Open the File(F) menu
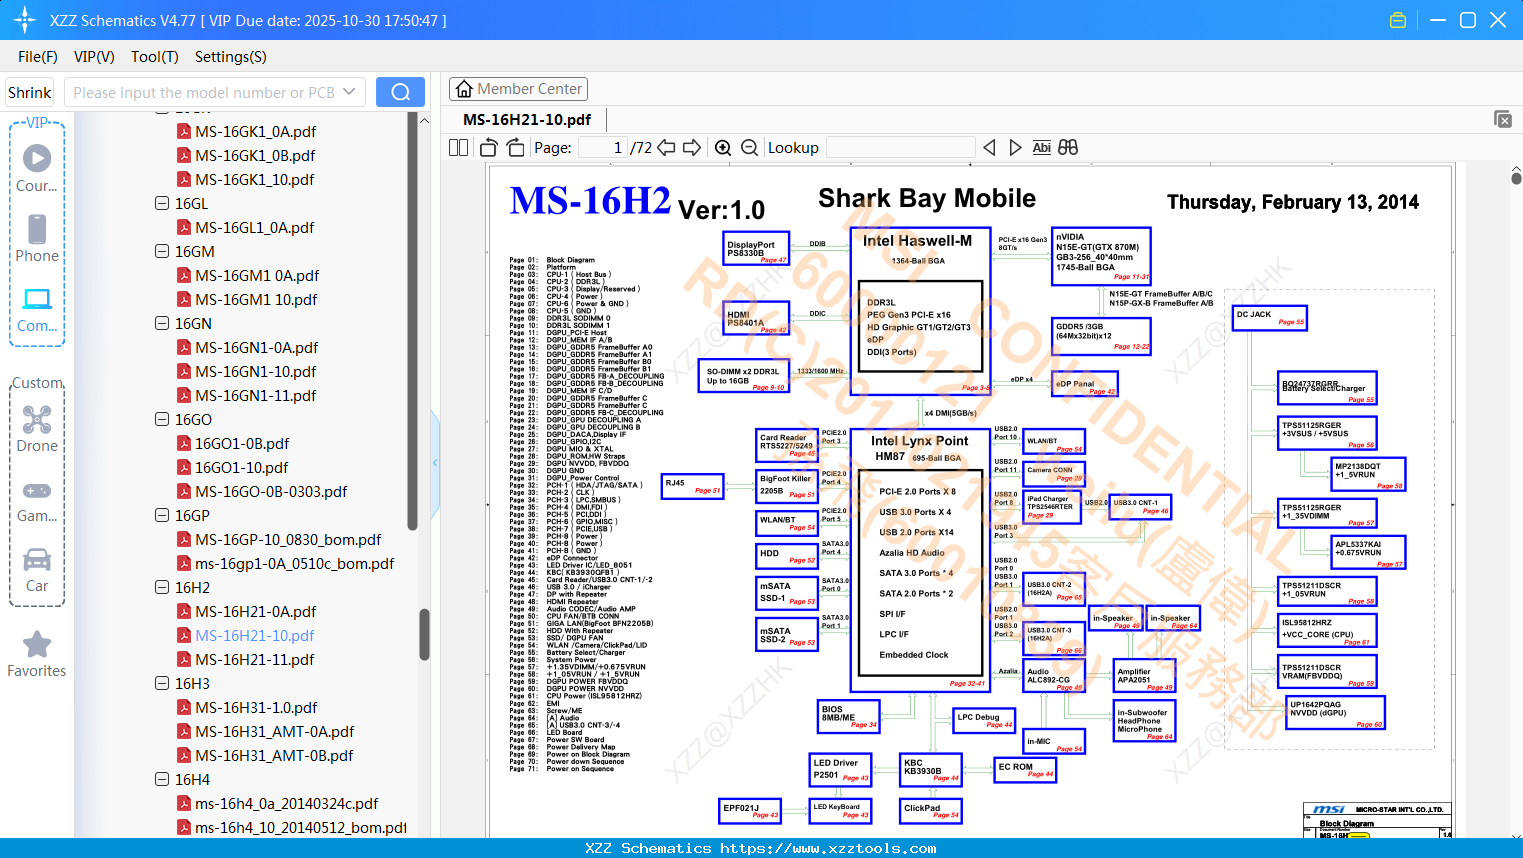Image resolution: width=1523 pixels, height=858 pixels. (x=38, y=57)
